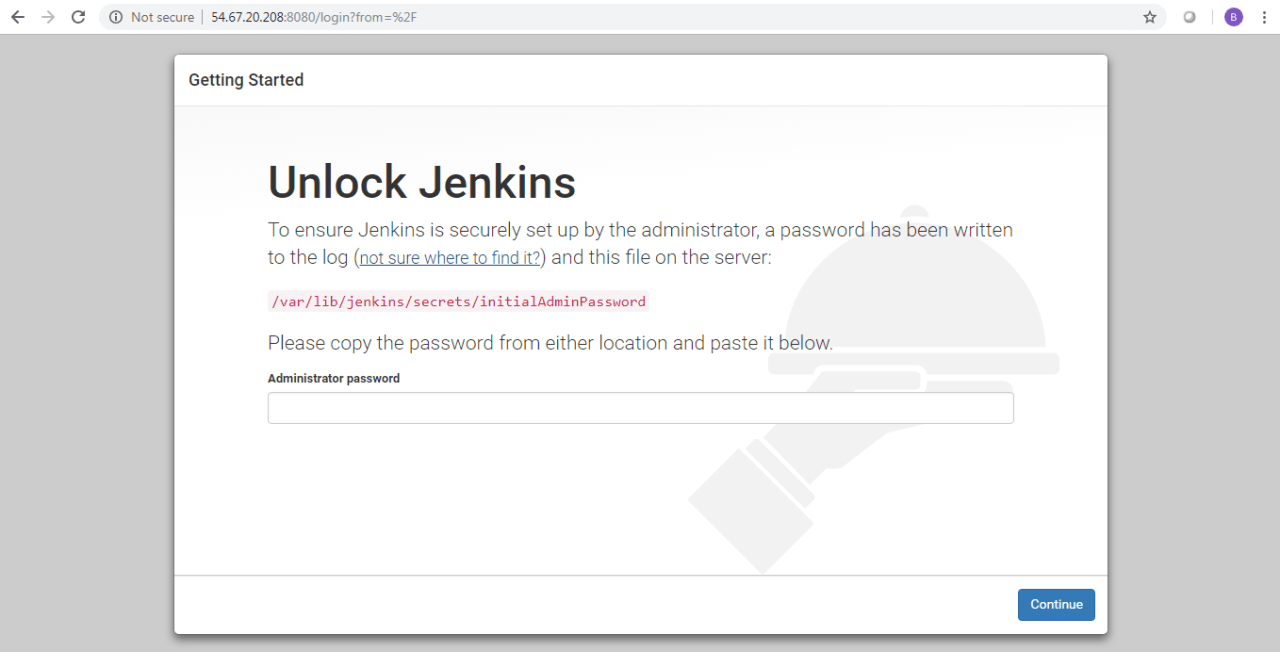Reload the page with the refresh icon
1280x652 pixels.
coord(78,17)
